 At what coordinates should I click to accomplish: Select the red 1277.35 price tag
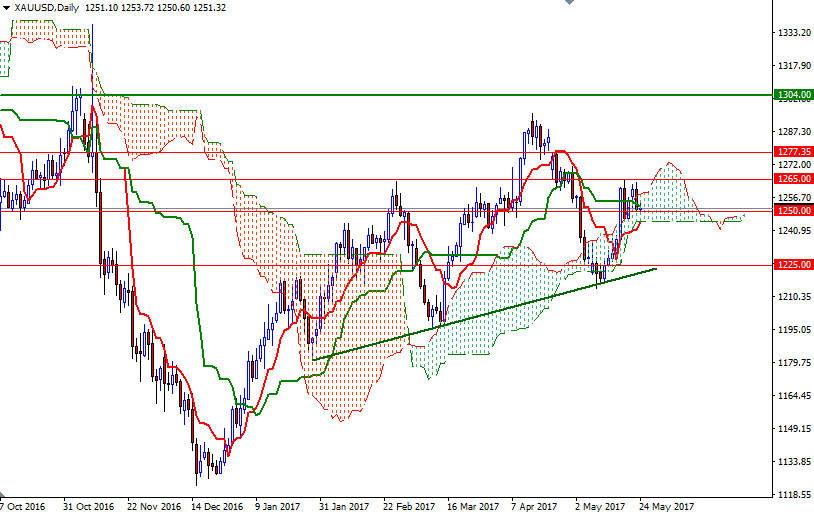click(x=792, y=152)
